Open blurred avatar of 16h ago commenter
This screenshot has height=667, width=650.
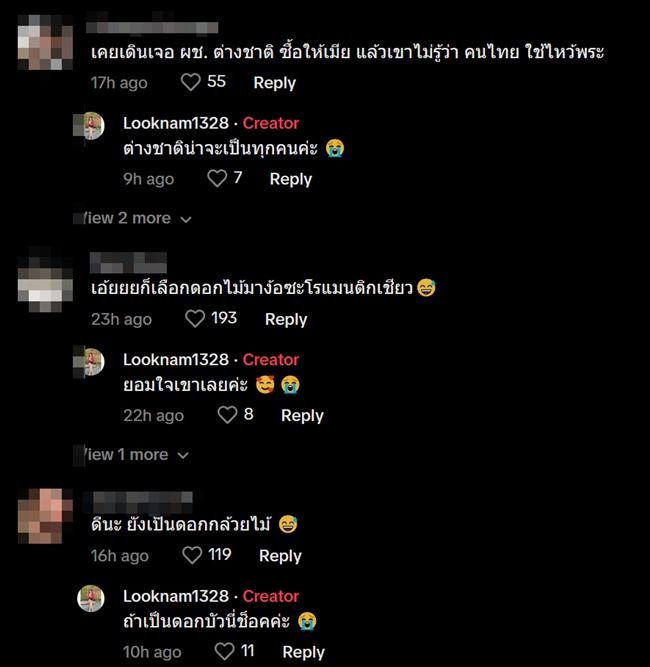(45, 516)
